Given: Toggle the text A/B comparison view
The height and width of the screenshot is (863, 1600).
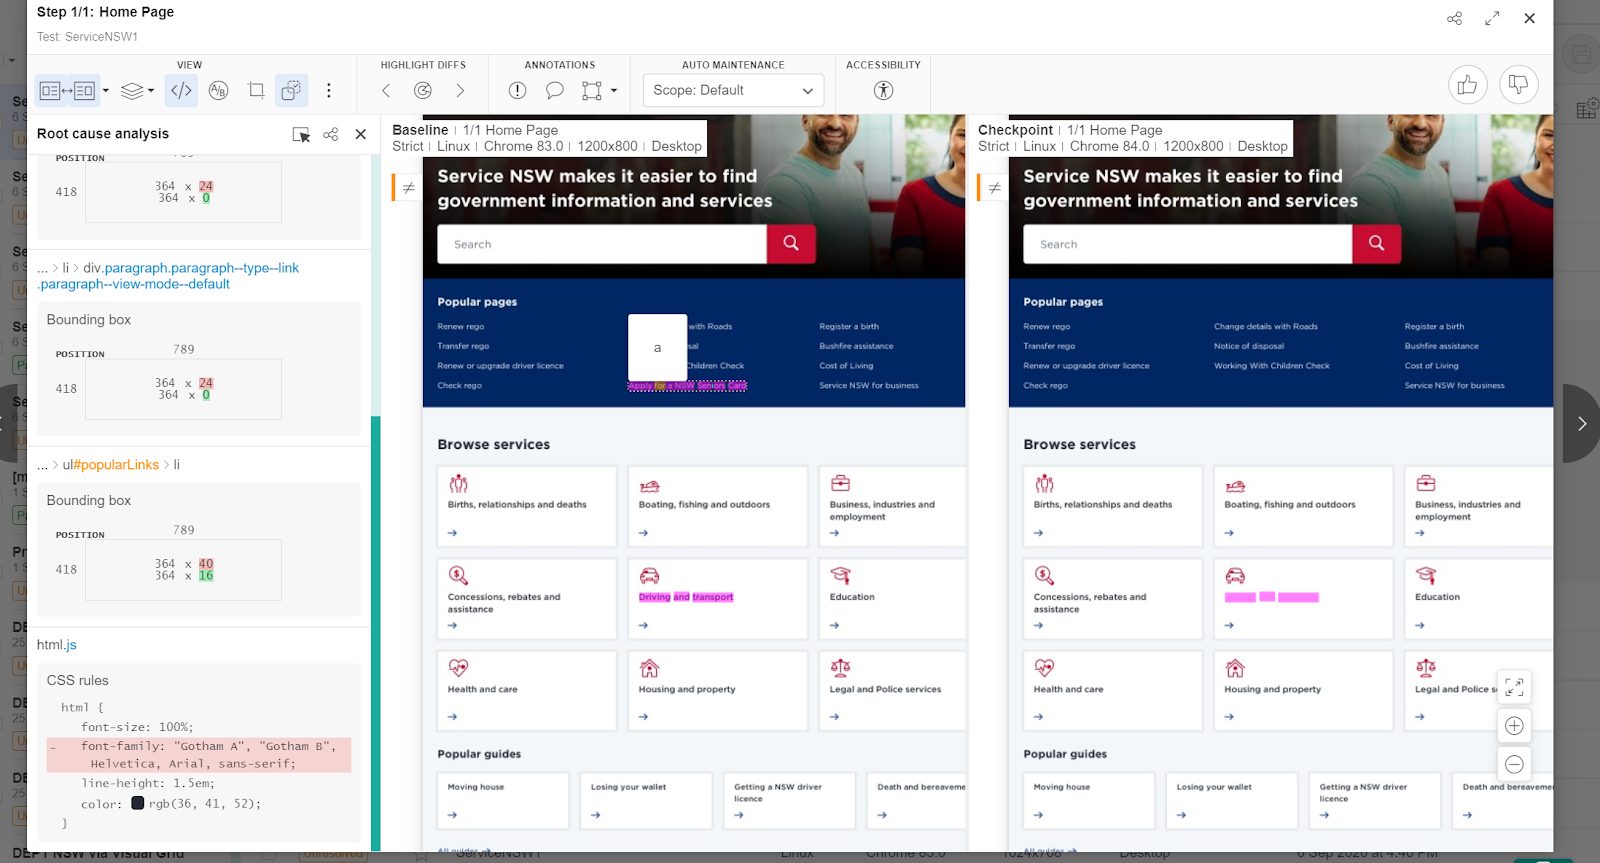Looking at the screenshot, I should (x=218, y=91).
